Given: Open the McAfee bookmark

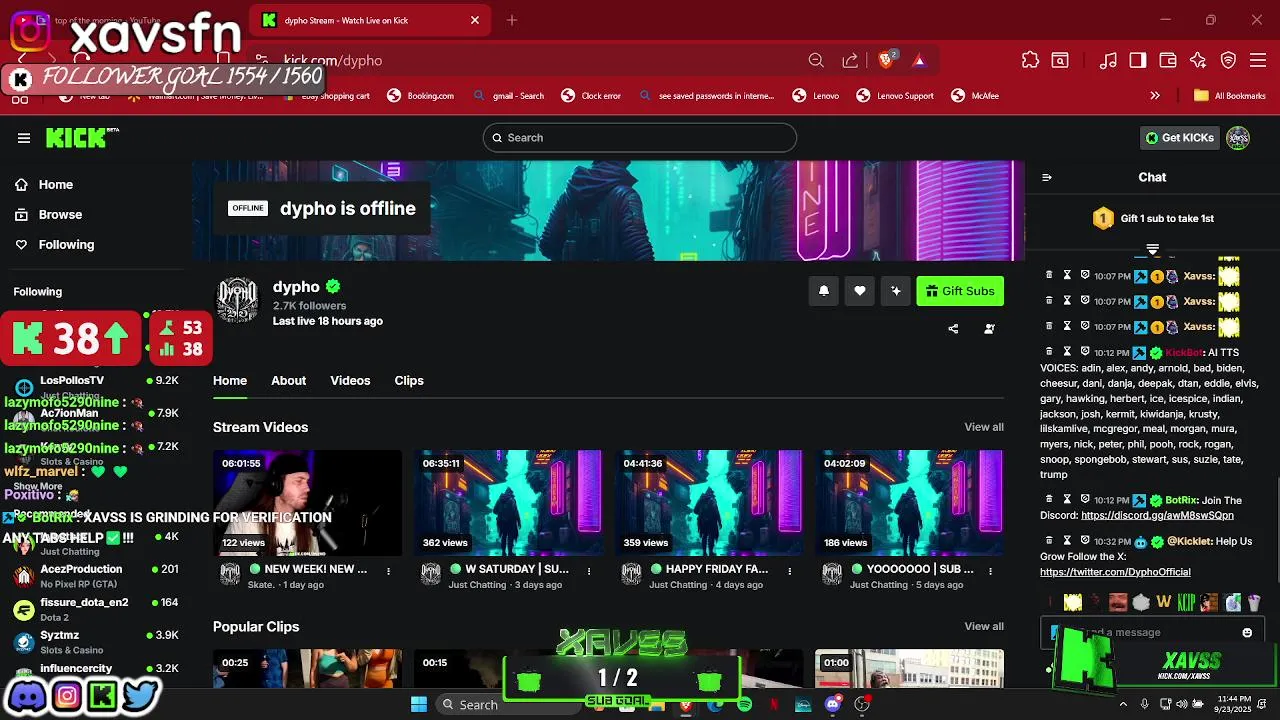Looking at the screenshot, I should [x=974, y=96].
